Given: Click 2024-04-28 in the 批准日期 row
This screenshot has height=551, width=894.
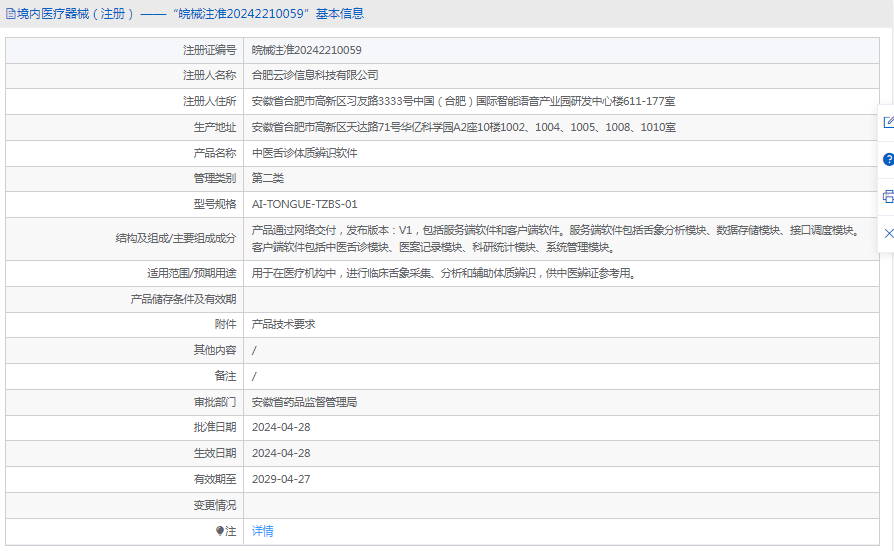Looking at the screenshot, I should pos(281,427).
